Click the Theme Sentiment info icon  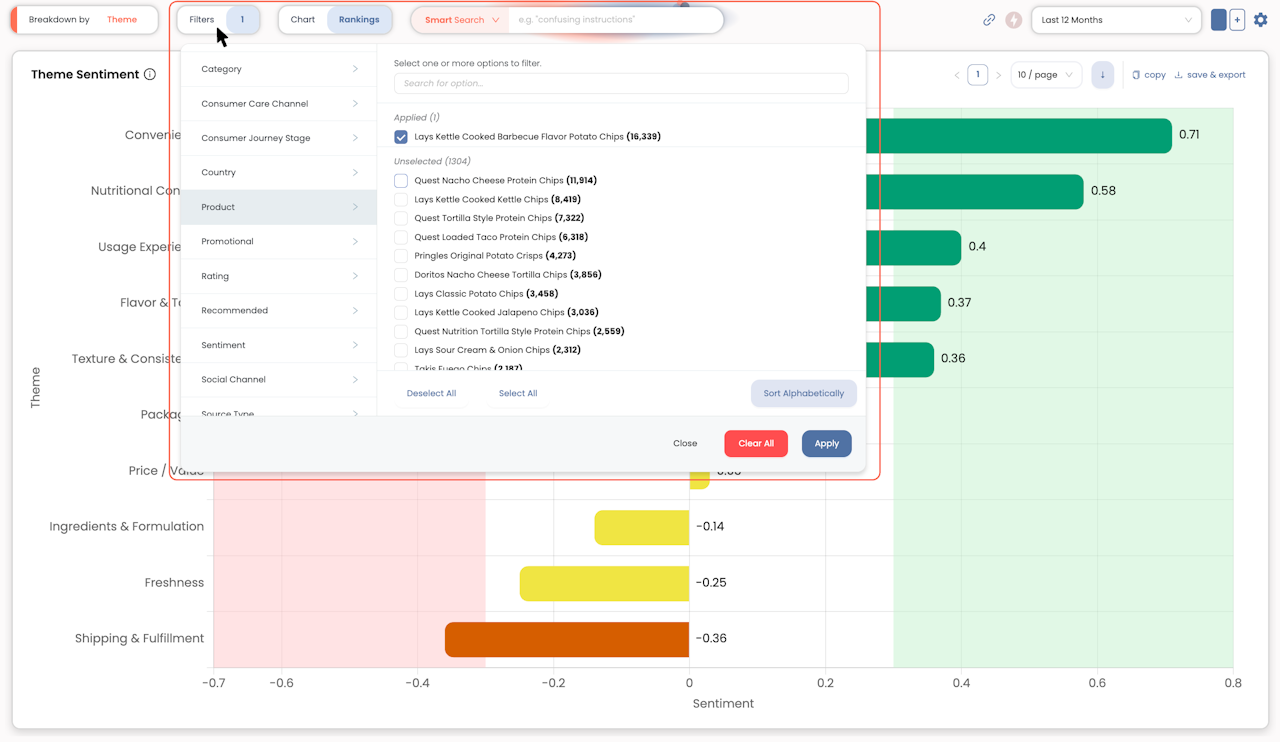point(150,74)
